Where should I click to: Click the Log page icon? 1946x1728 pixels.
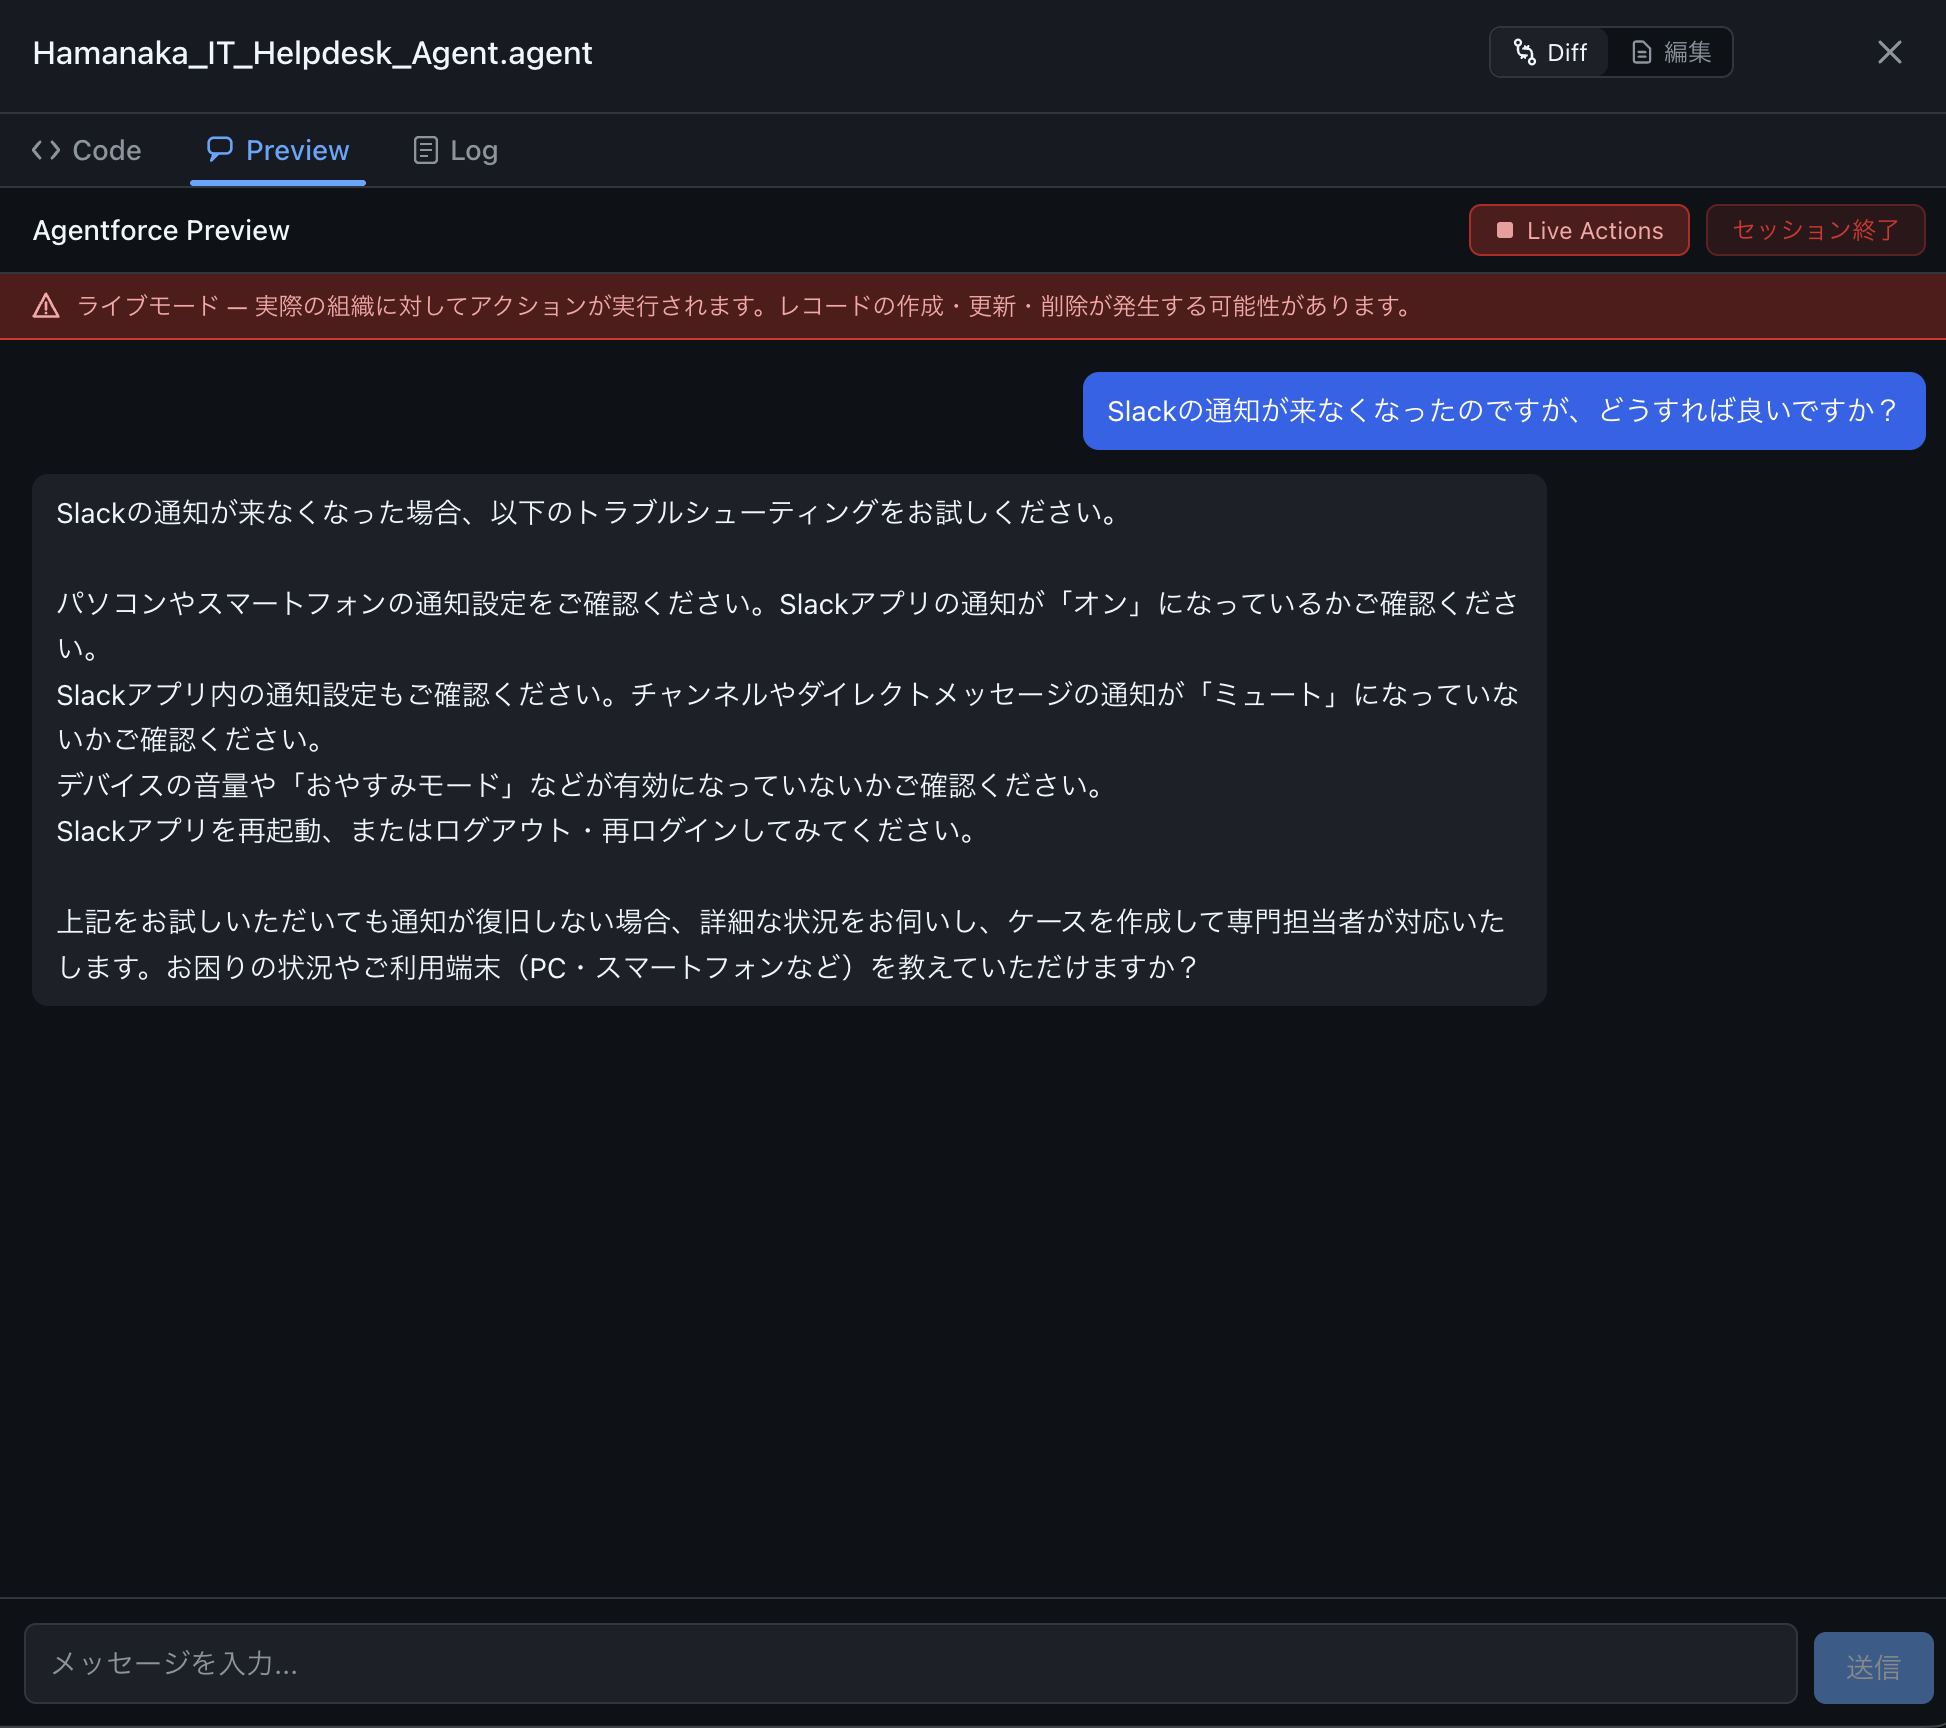tap(425, 150)
